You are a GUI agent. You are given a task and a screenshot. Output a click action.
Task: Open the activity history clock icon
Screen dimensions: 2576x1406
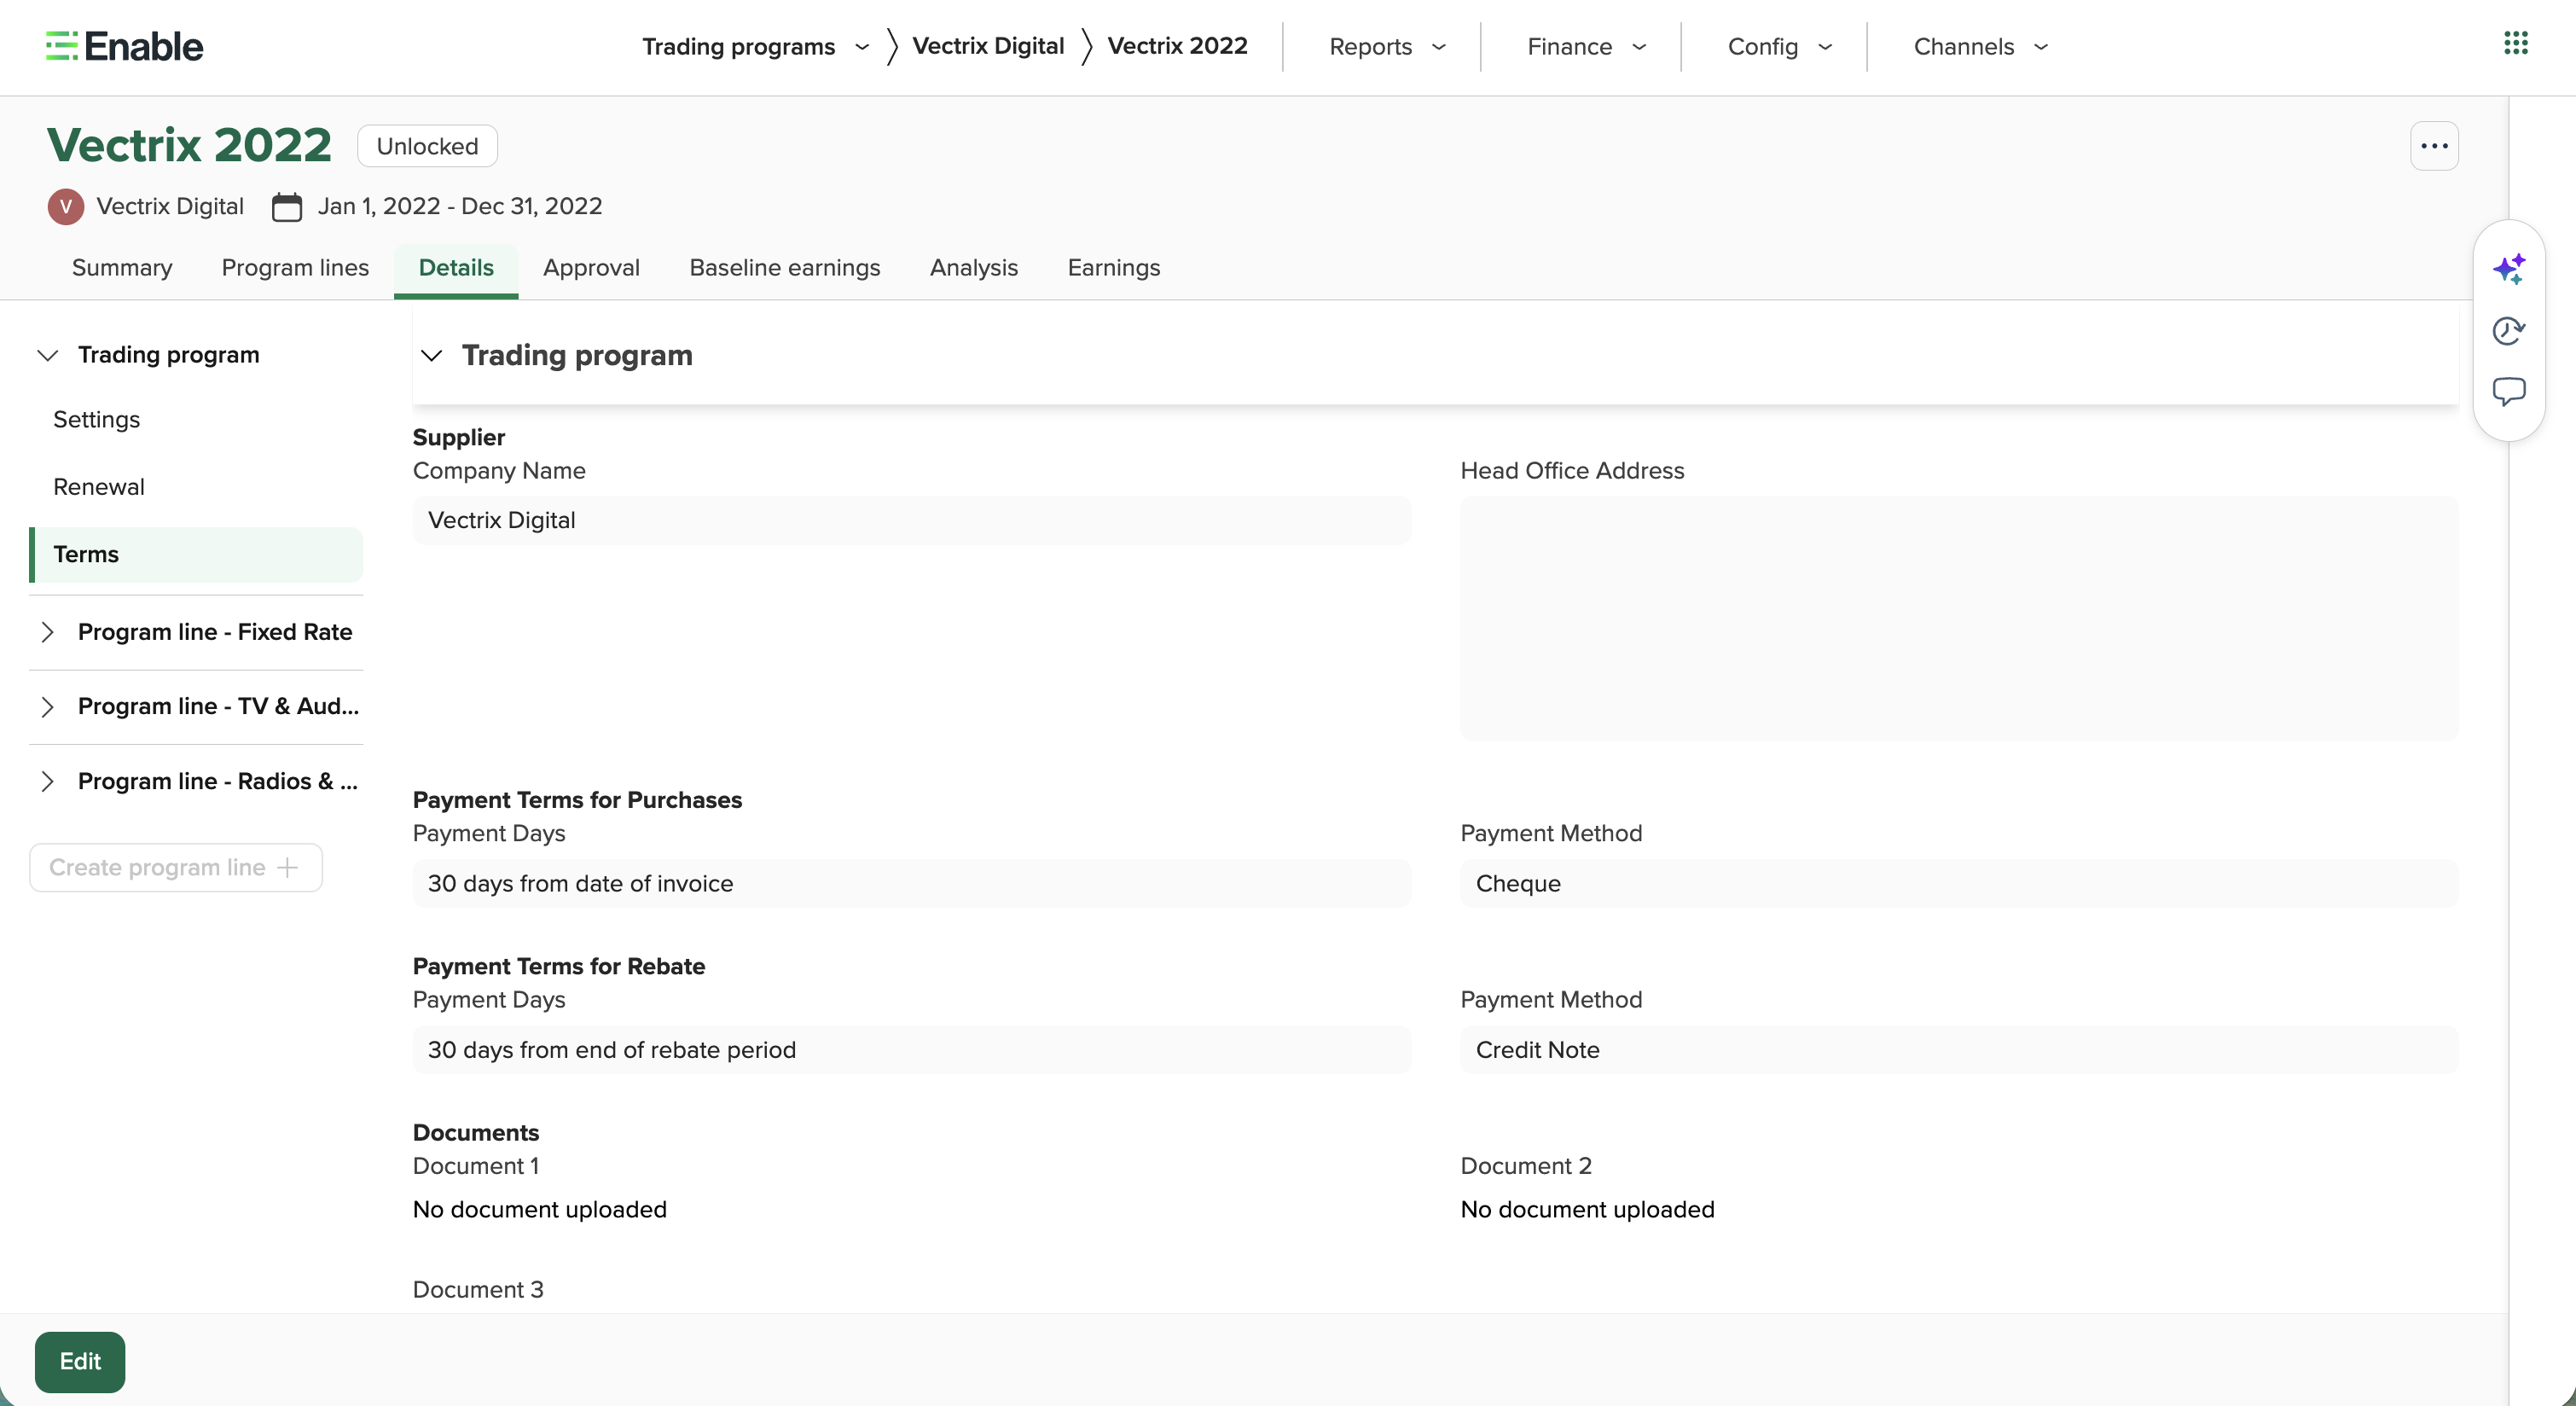[2509, 330]
